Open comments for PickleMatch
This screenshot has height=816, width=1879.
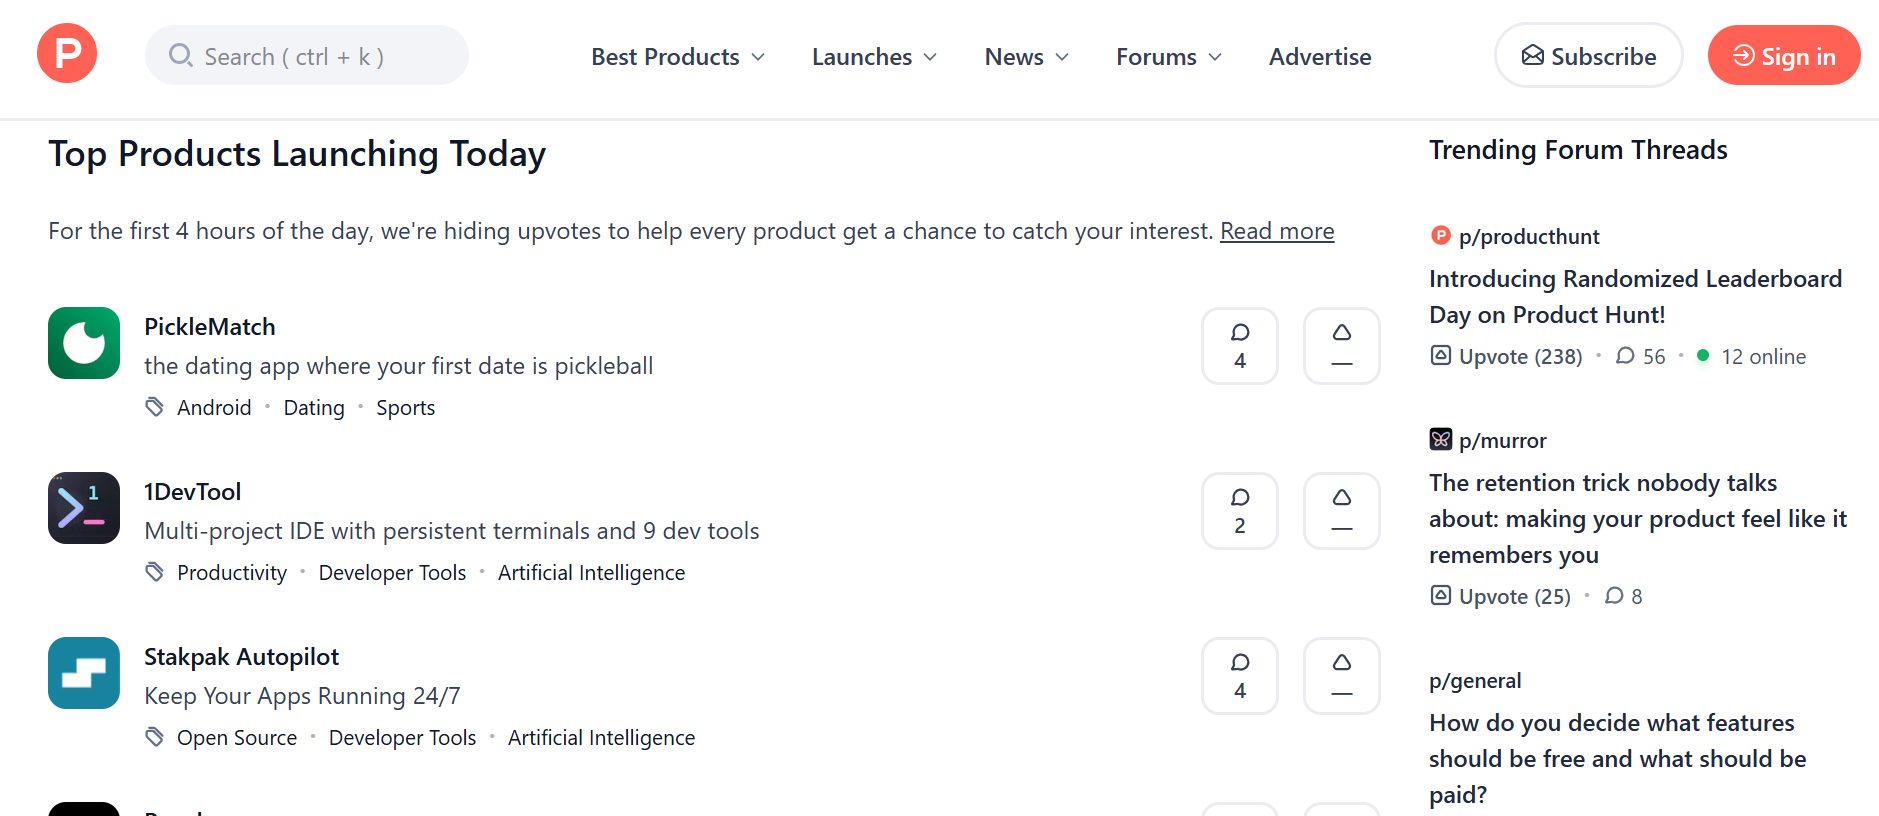pos(1239,346)
